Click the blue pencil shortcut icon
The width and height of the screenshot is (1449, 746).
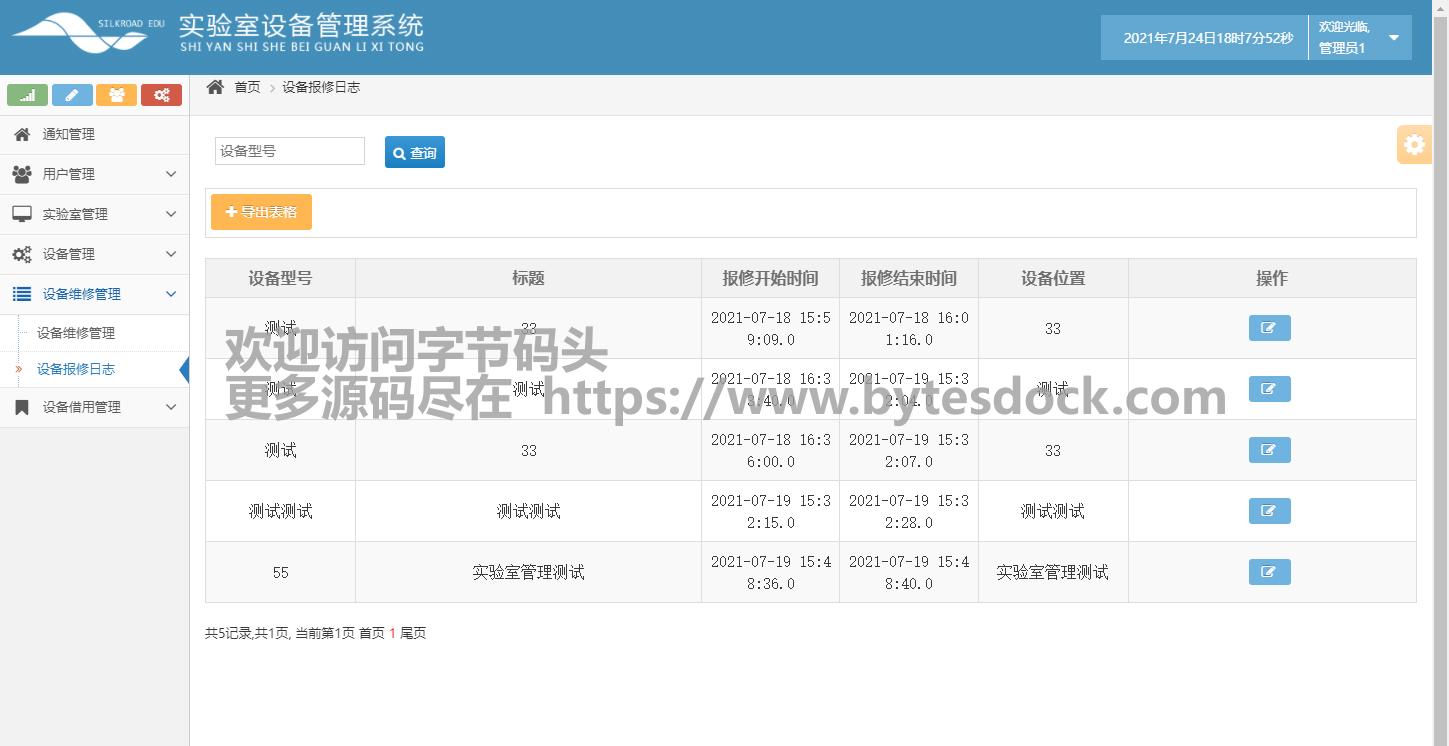72,95
